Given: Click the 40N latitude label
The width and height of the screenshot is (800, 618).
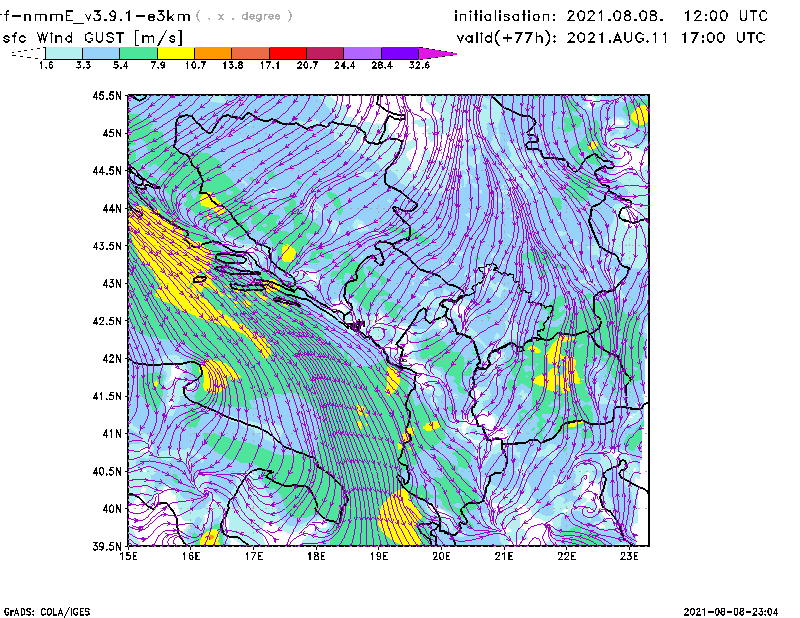Looking at the screenshot, I should click(112, 509).
